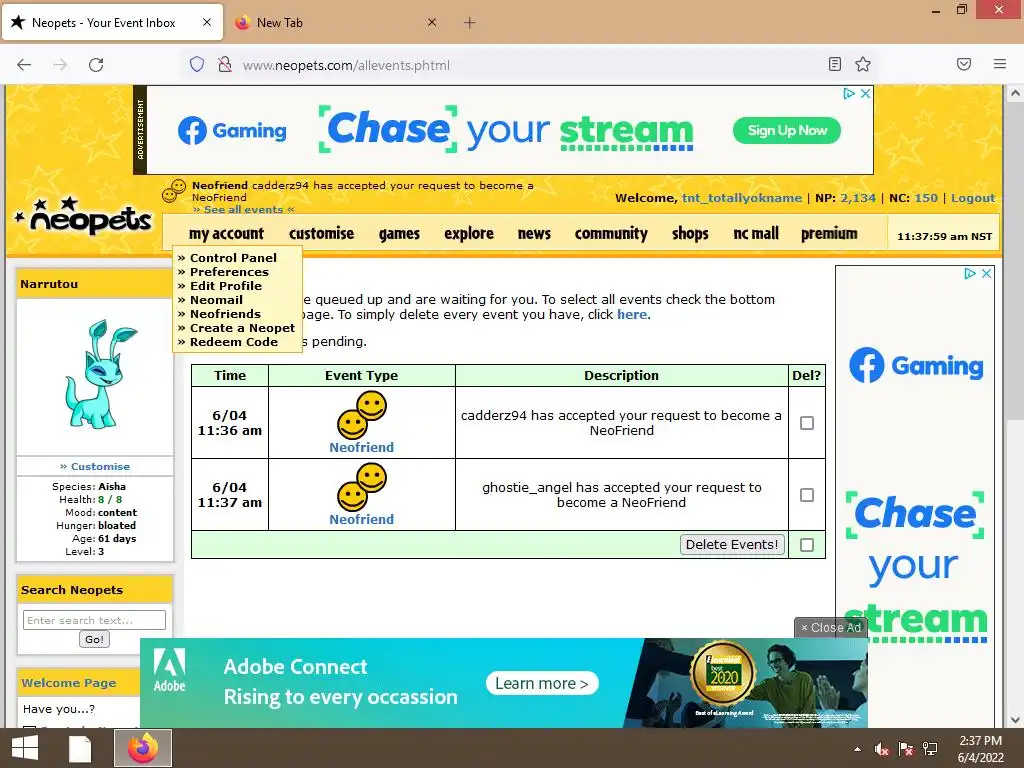Click the Action Center flag tray icon
The width and height of the screenshot is (1024, 768).
pyautogui.click(x=906, y=749)
